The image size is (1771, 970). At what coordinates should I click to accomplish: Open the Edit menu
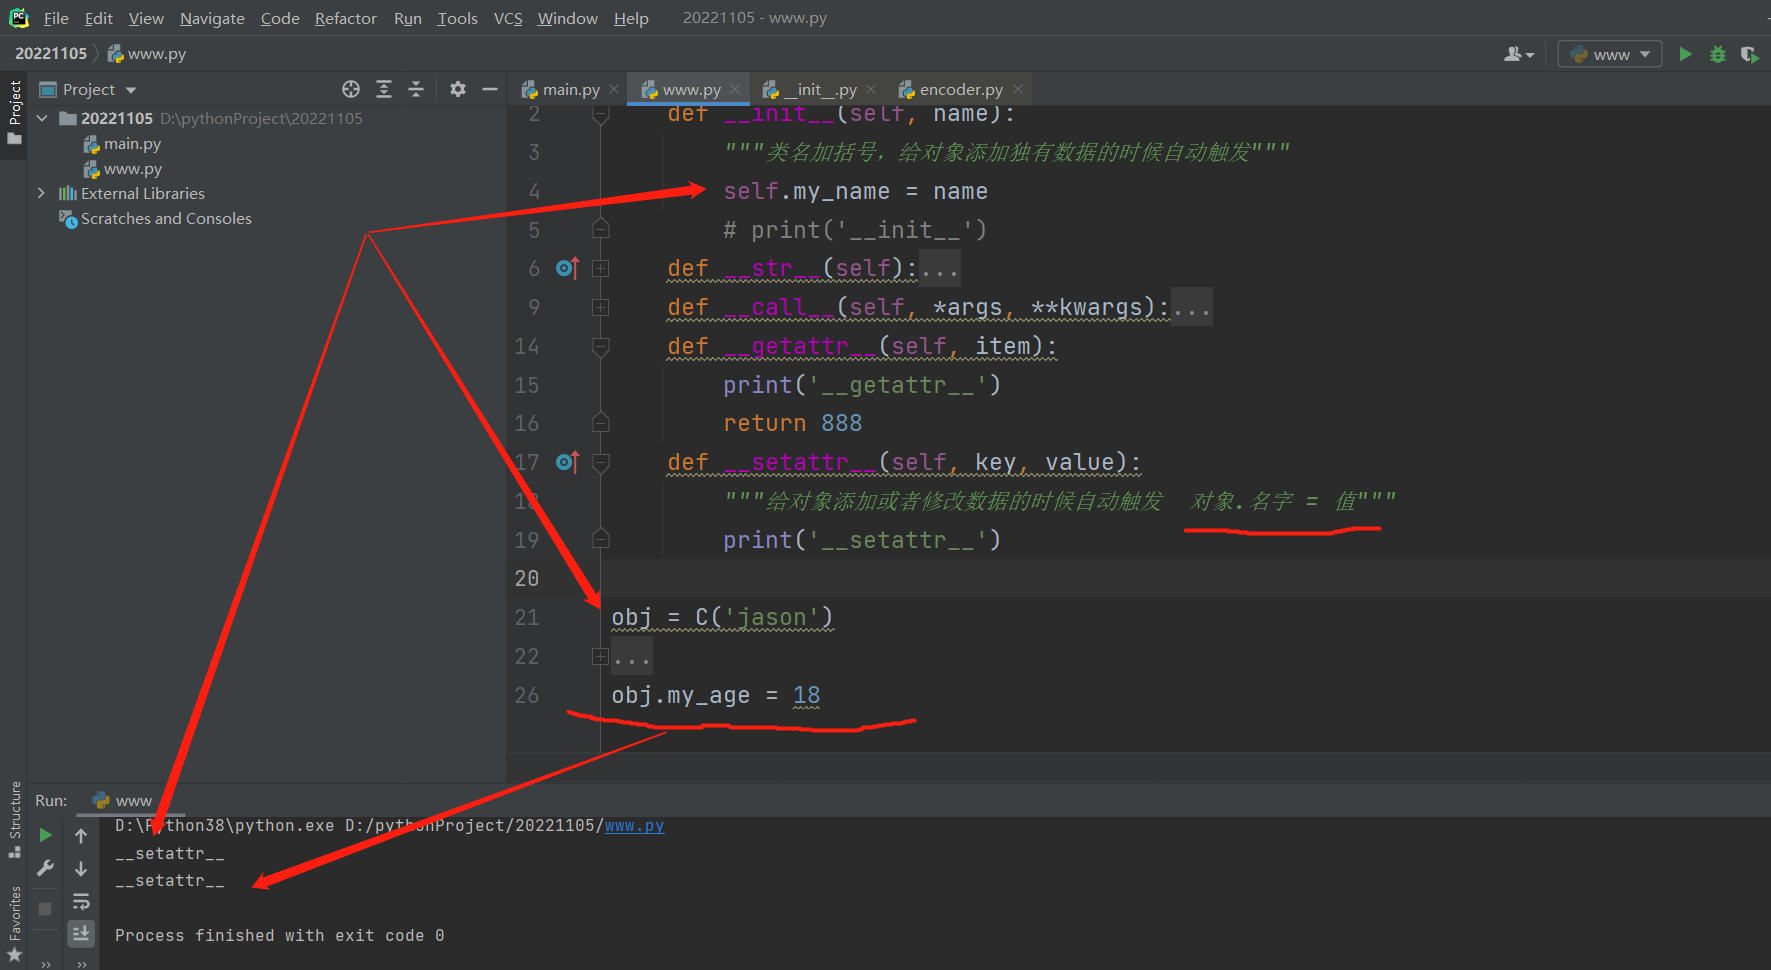pos(99,18)
